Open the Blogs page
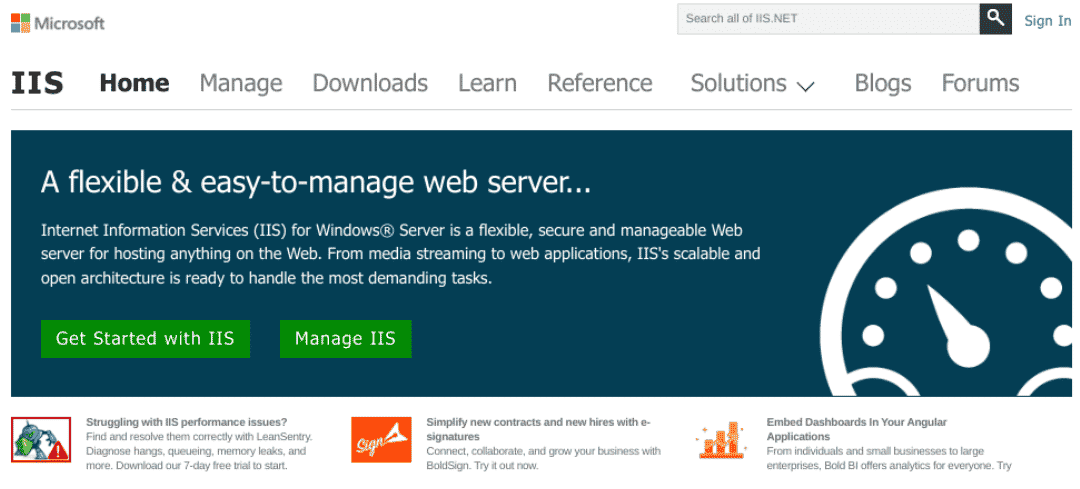1080x489 pixels. (x=883, y=83)
